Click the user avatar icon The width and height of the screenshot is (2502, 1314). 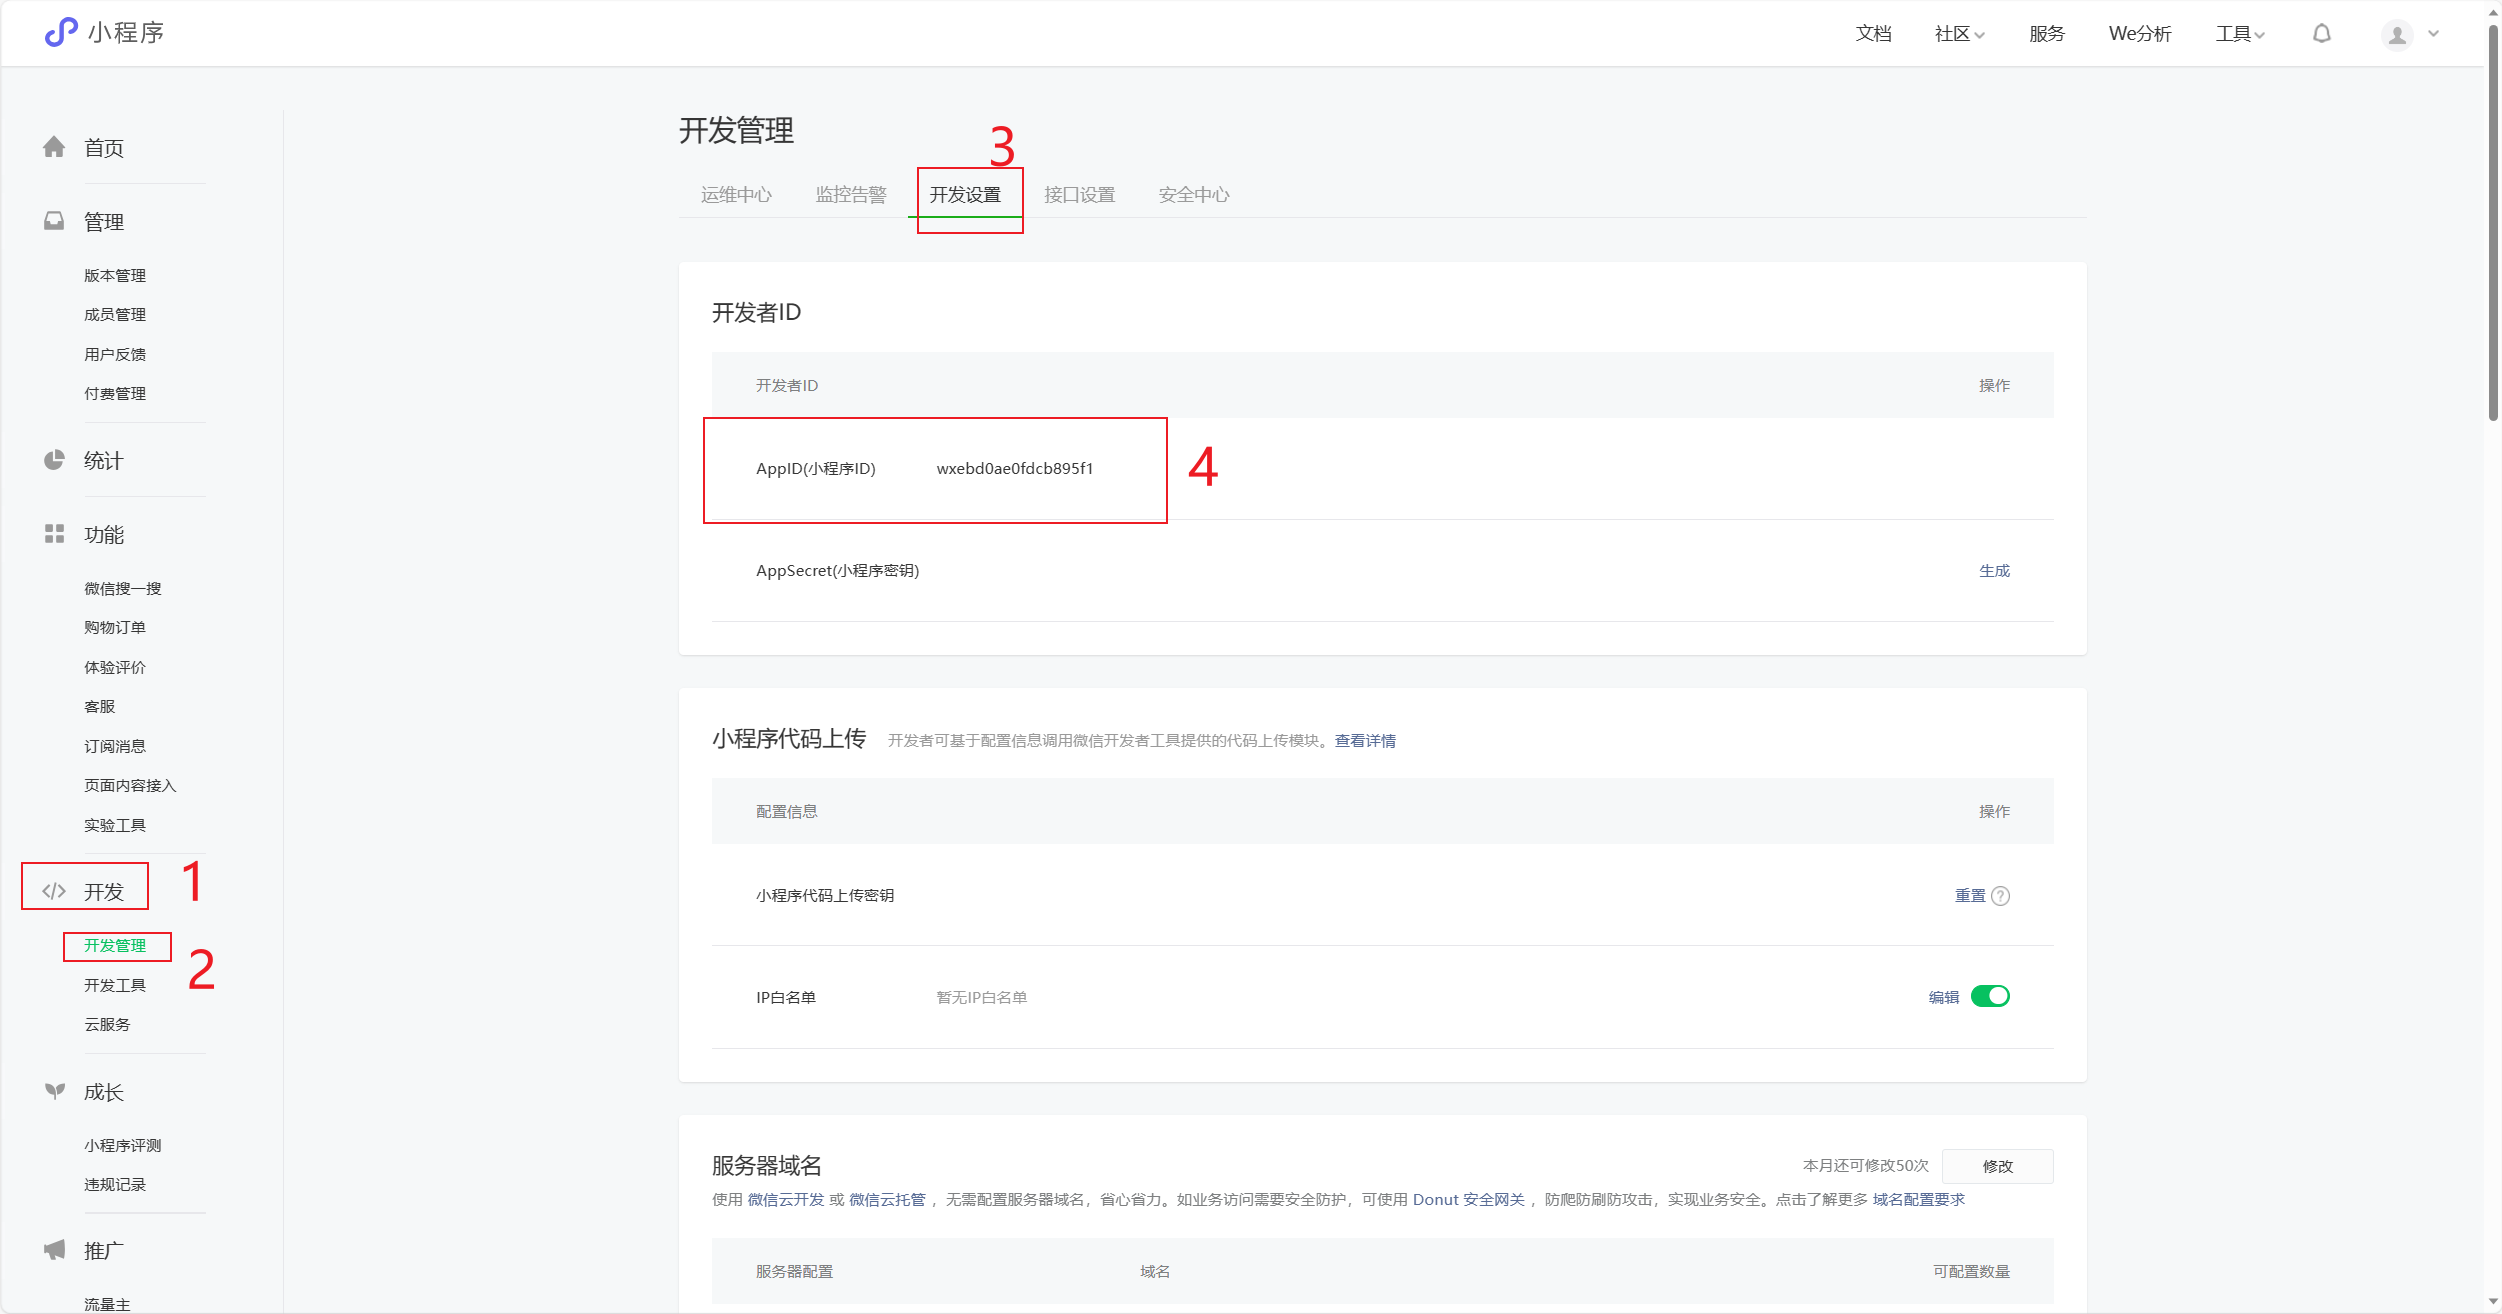2397,34
